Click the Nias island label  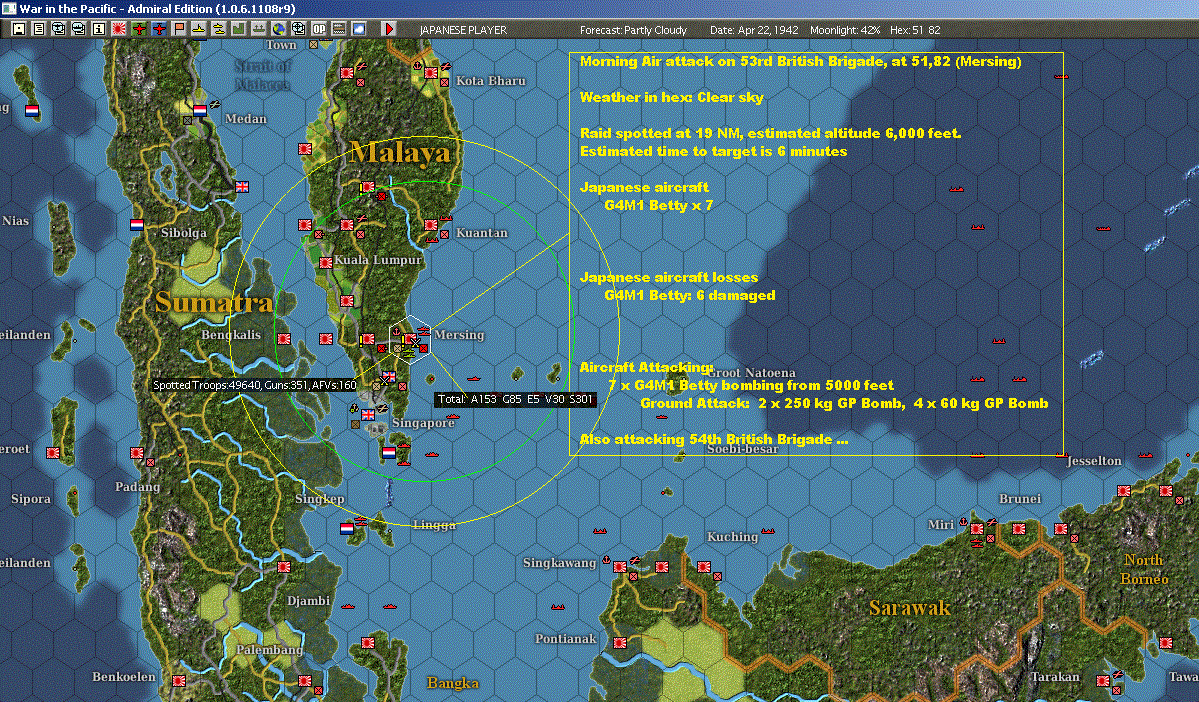15,221
